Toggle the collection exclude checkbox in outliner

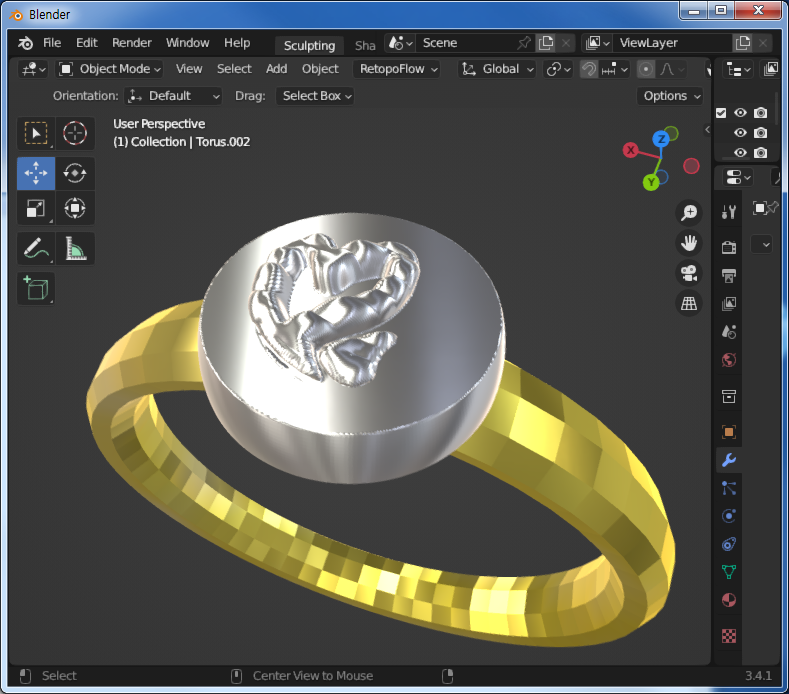[721, 113]
